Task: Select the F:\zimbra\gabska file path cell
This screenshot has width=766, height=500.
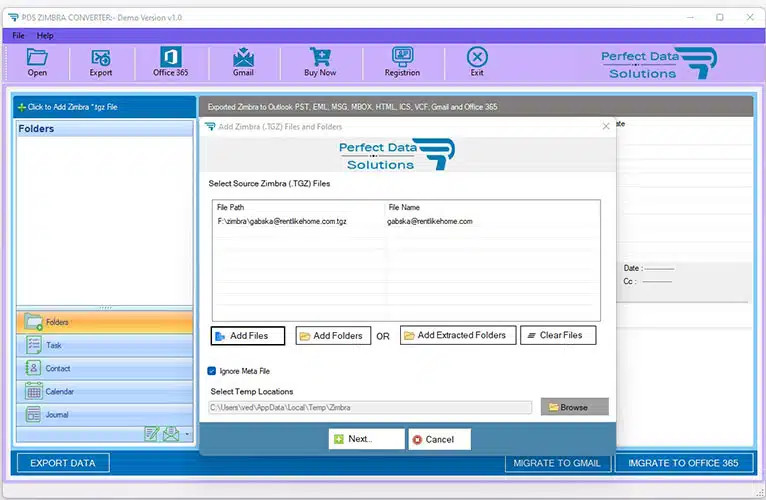Action: tap(282, 221)
